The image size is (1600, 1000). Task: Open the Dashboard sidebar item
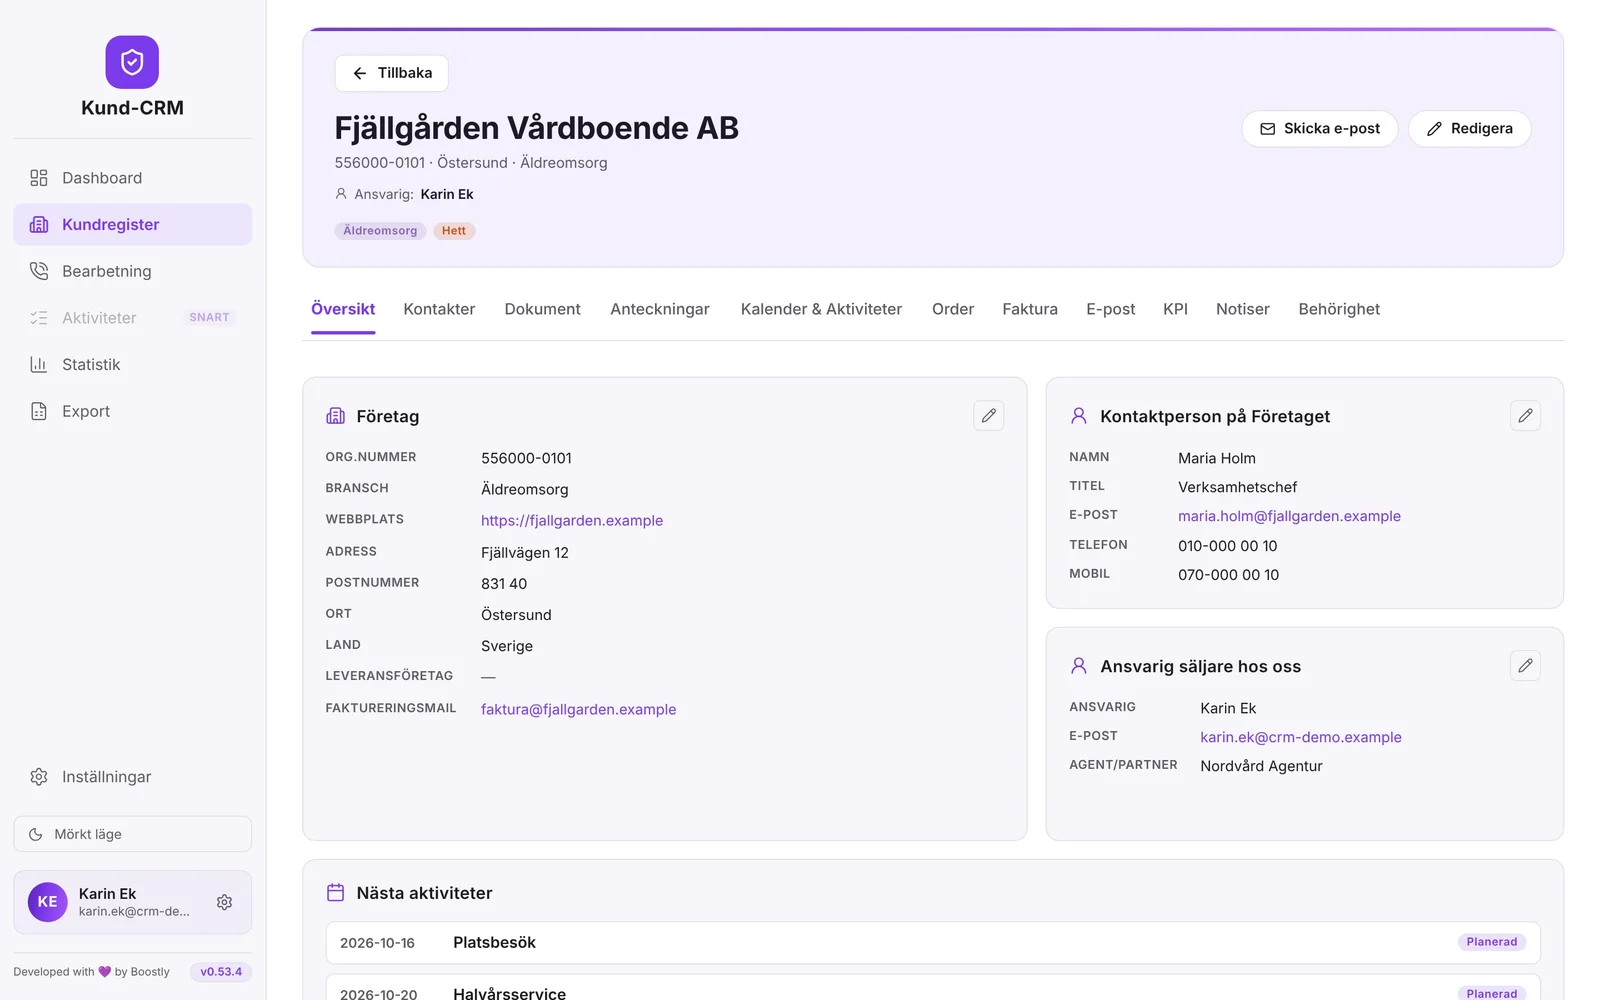(x=132, y=178)
